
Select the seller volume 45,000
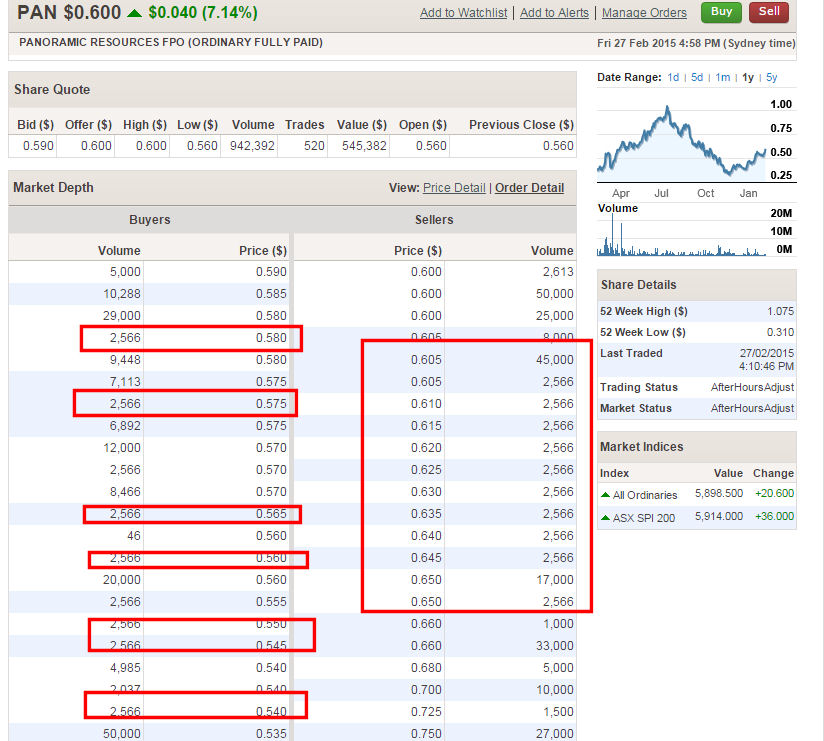[x=555, y=360]
